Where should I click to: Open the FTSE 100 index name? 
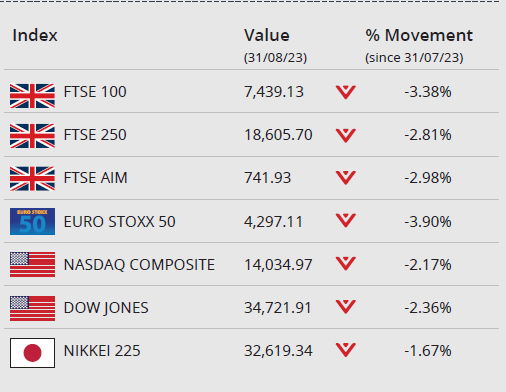coord(95,92)
